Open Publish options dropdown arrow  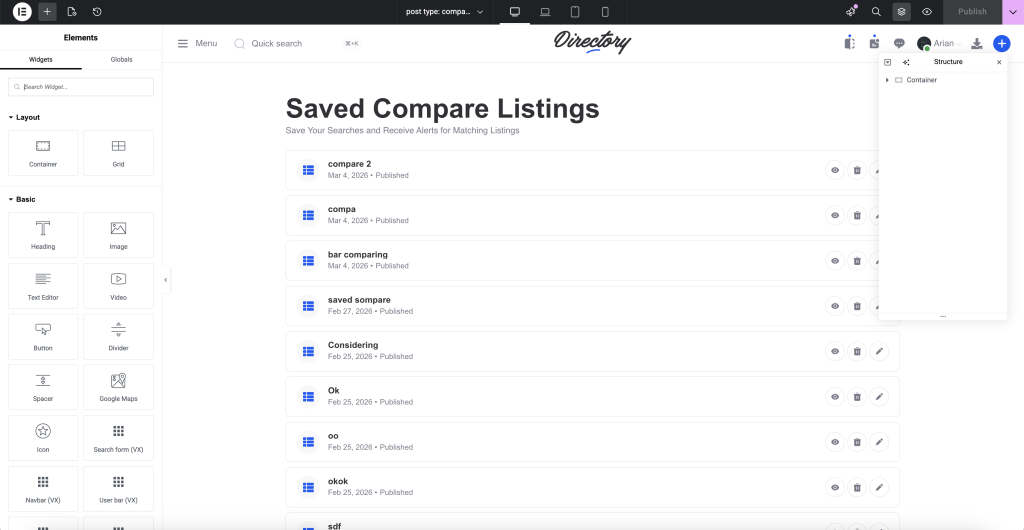1012,12
